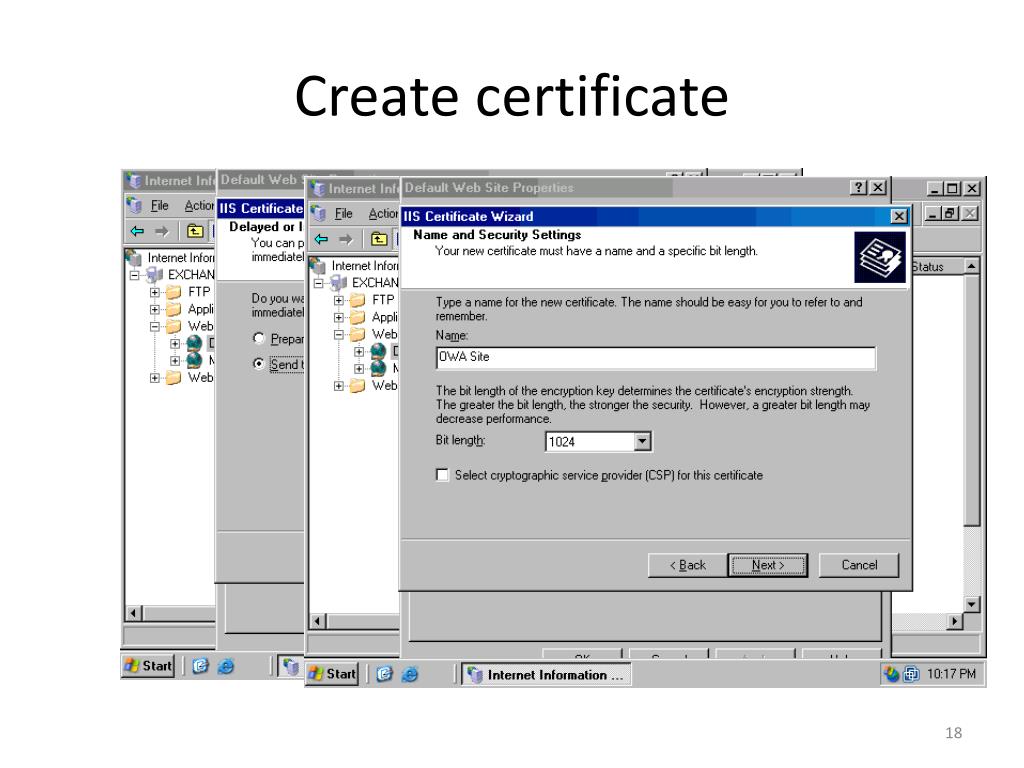Select second globe web site icon in front tree
Screen dimensions: 1024x768
click(x=379, y=368)
